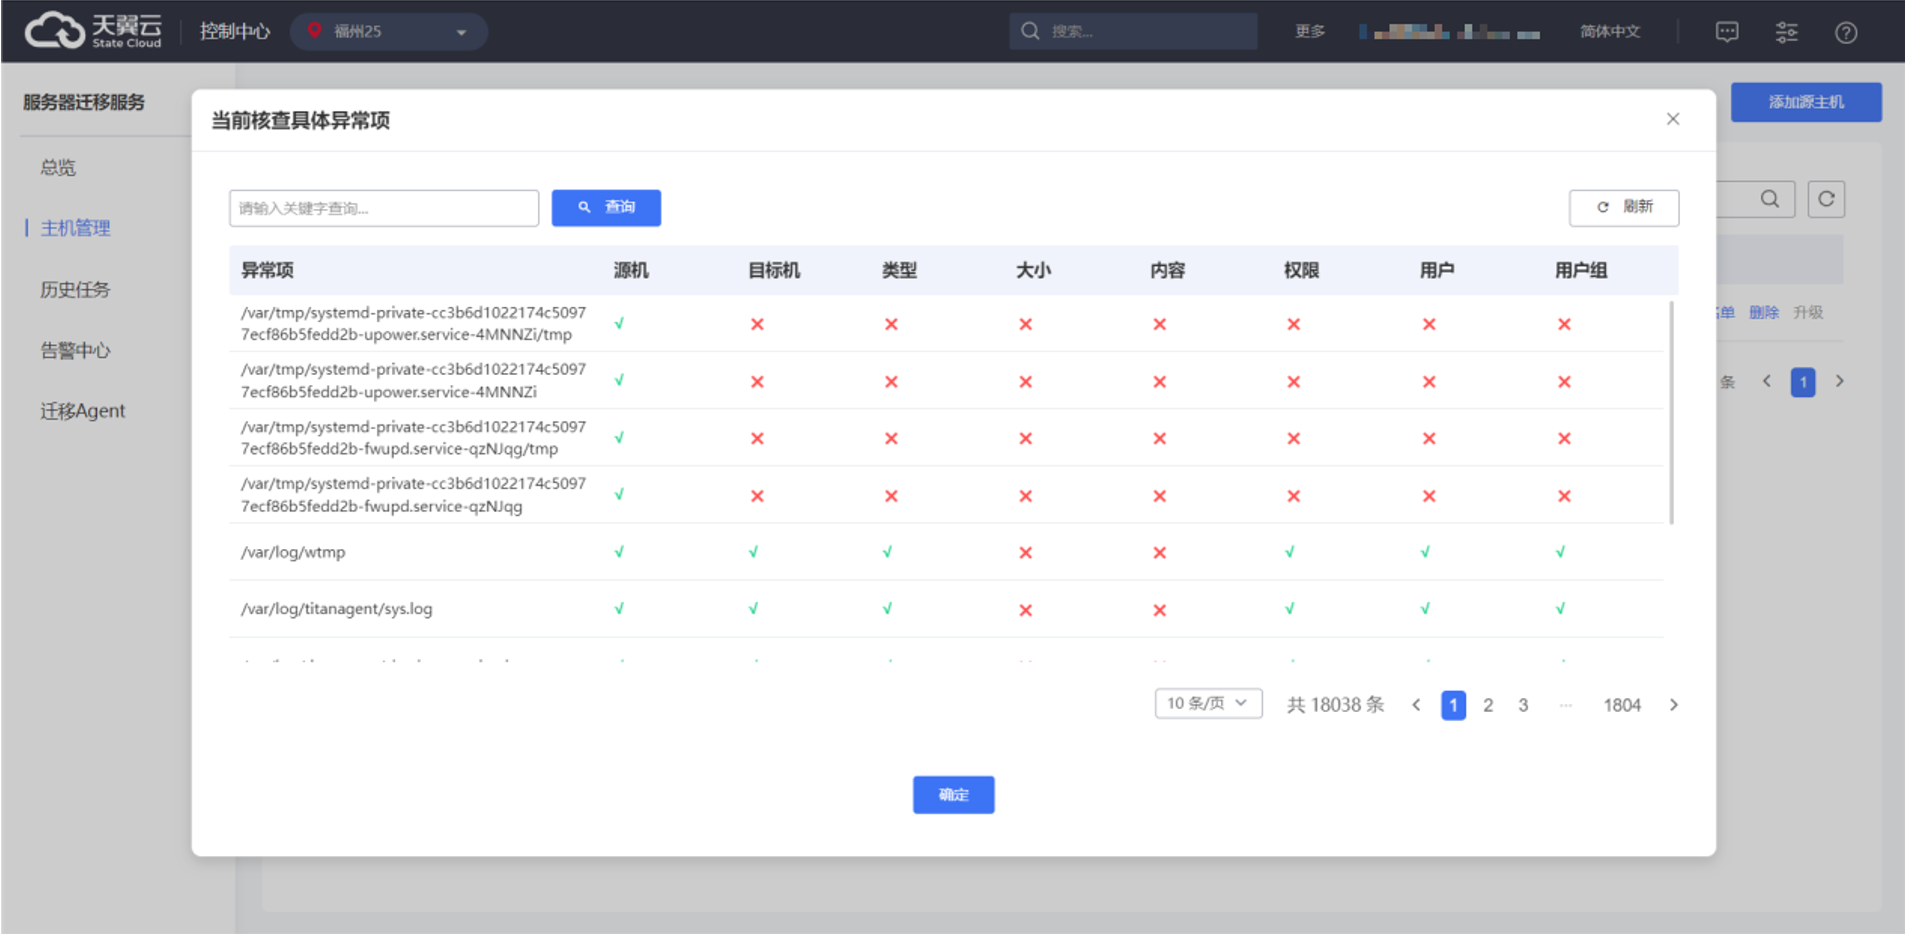1905x934 pixels.
Task: Open 总览 in the sidebar
Action: coord(58,167)
